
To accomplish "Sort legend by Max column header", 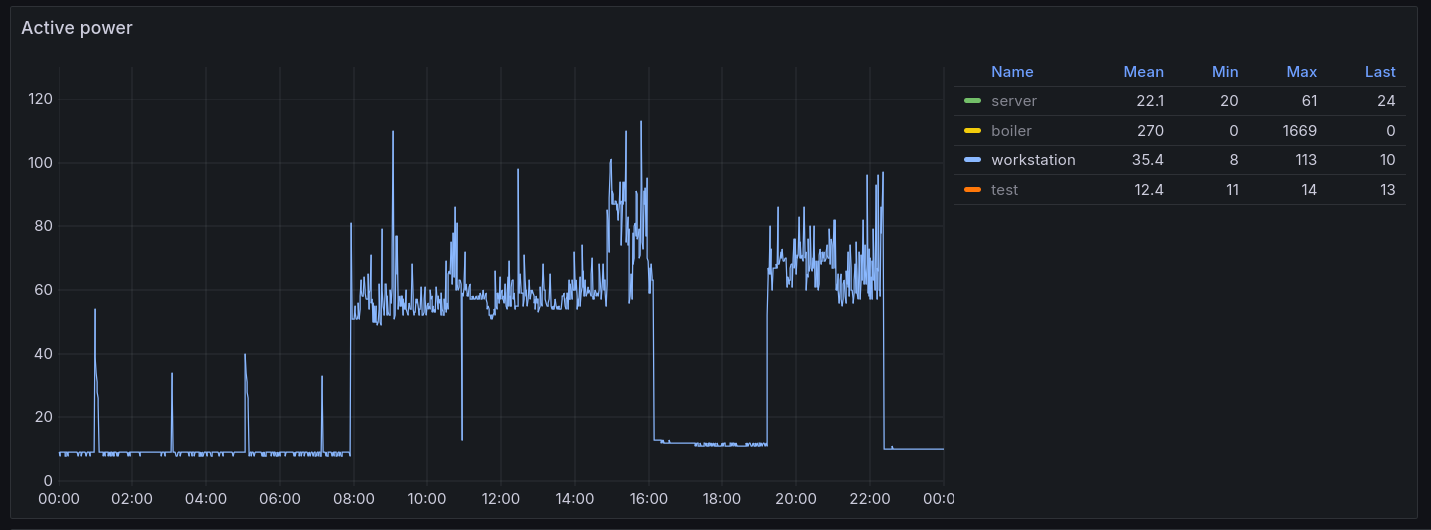I will point(1302,72).
